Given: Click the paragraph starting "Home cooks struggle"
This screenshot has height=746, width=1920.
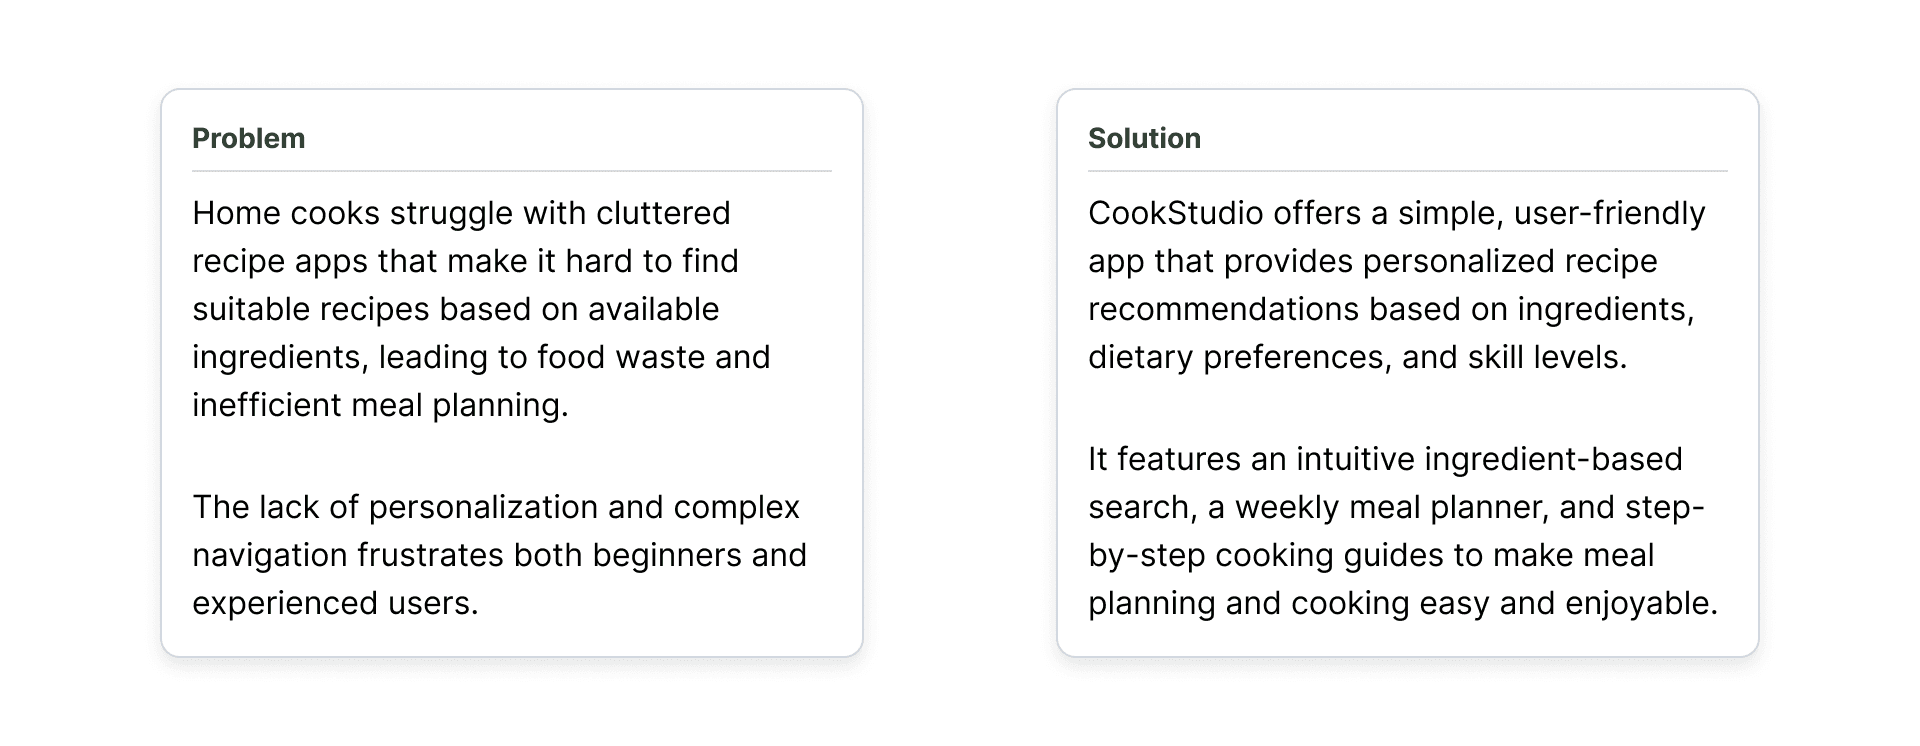Looking at the screenshot, I should pos(482,309).
